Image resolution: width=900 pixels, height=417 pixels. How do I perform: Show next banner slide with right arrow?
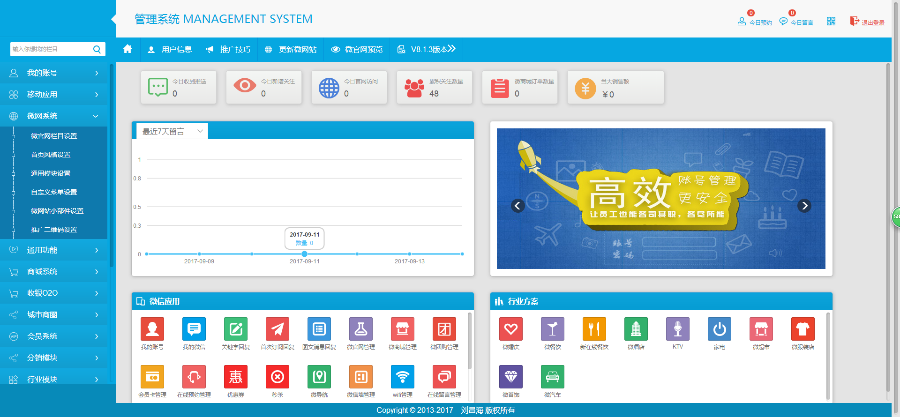804,206
